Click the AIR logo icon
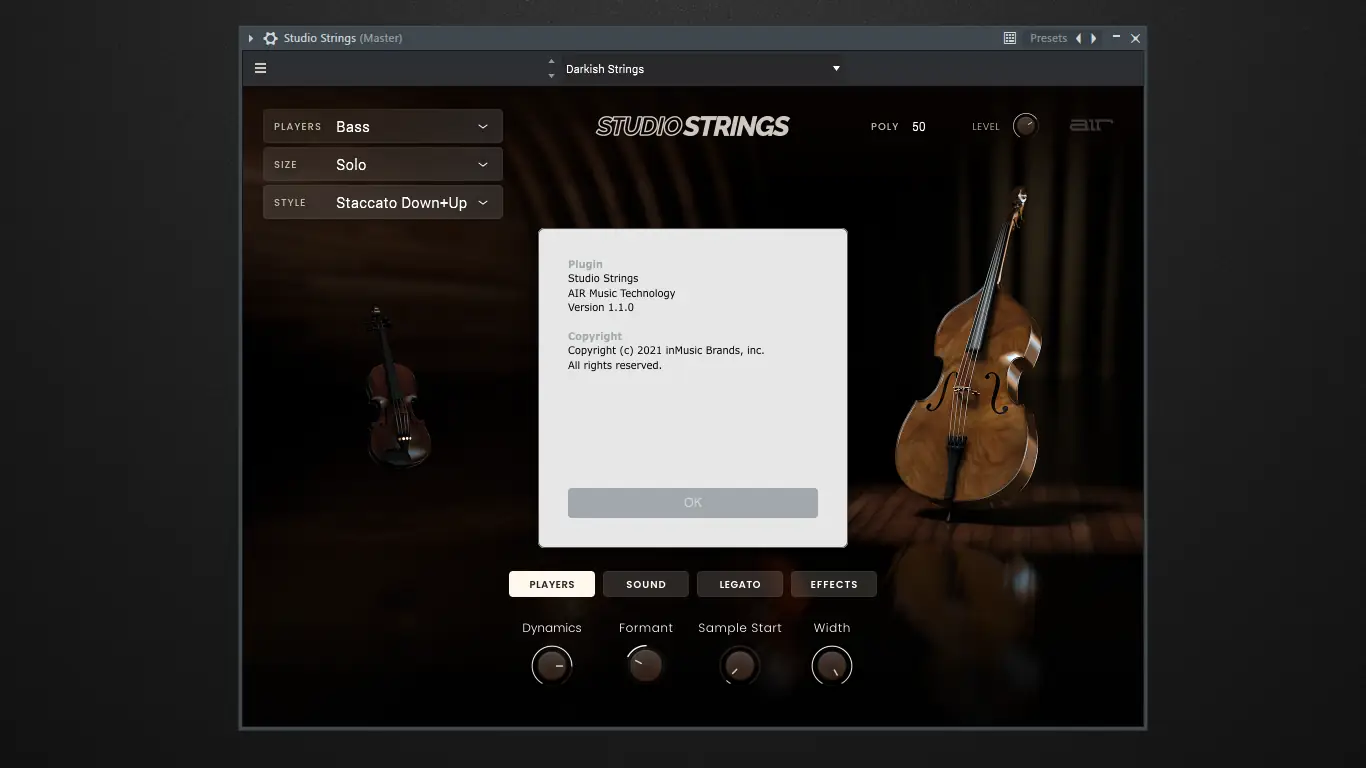This screenshot has height=768, width=1366. coord(1091,126)
